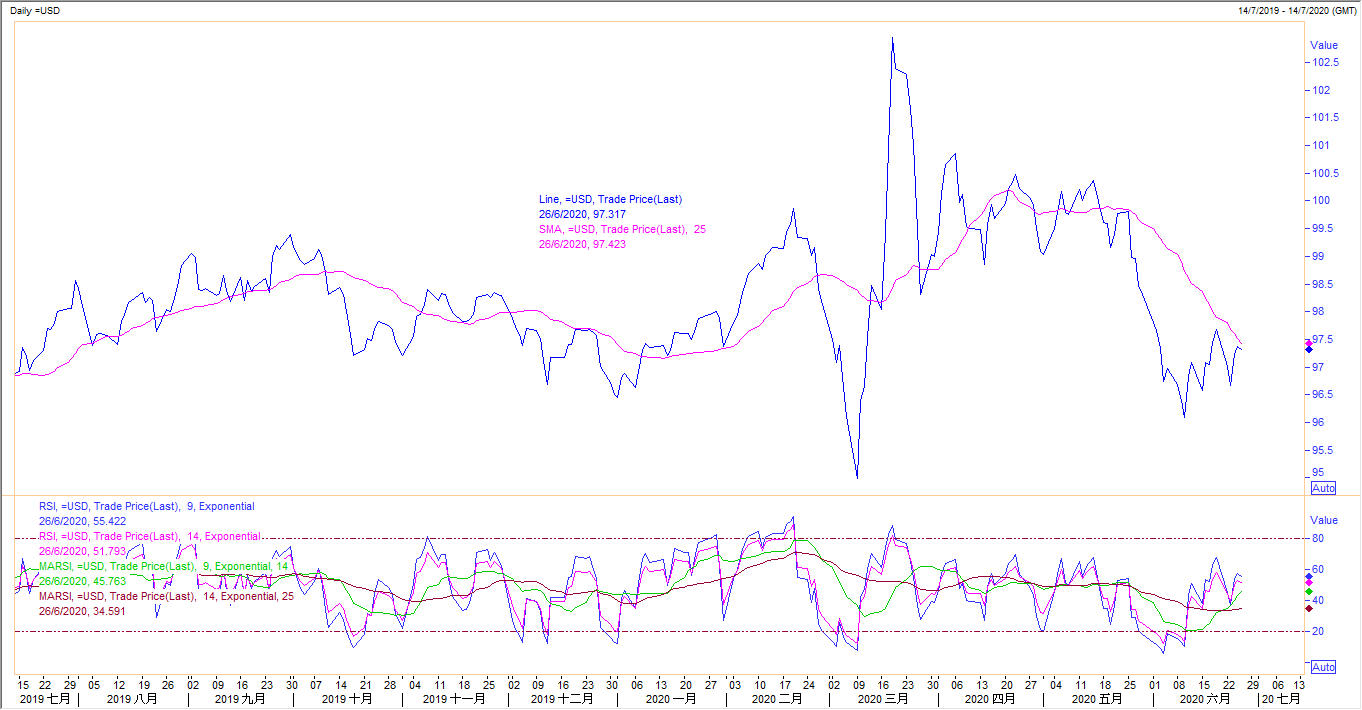Image resolution: width=1362 pixels, height=710 pixels.
Task: Click the '2019 十月' month label
Action: [x=347, y=699]
